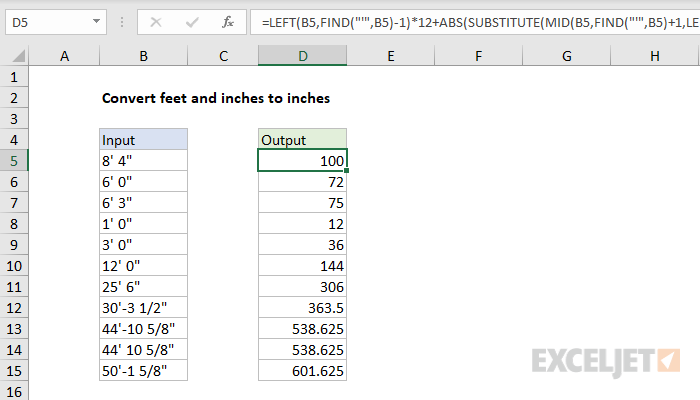Screen dimensions: 700x400
Task: Select row 1 header
Action: click(x=14, y=77)
